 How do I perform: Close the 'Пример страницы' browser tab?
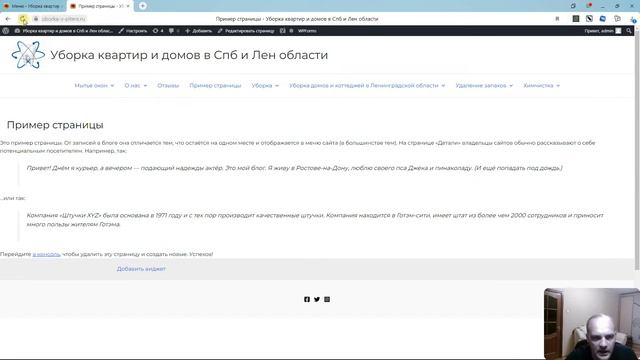tap(128, 6)
